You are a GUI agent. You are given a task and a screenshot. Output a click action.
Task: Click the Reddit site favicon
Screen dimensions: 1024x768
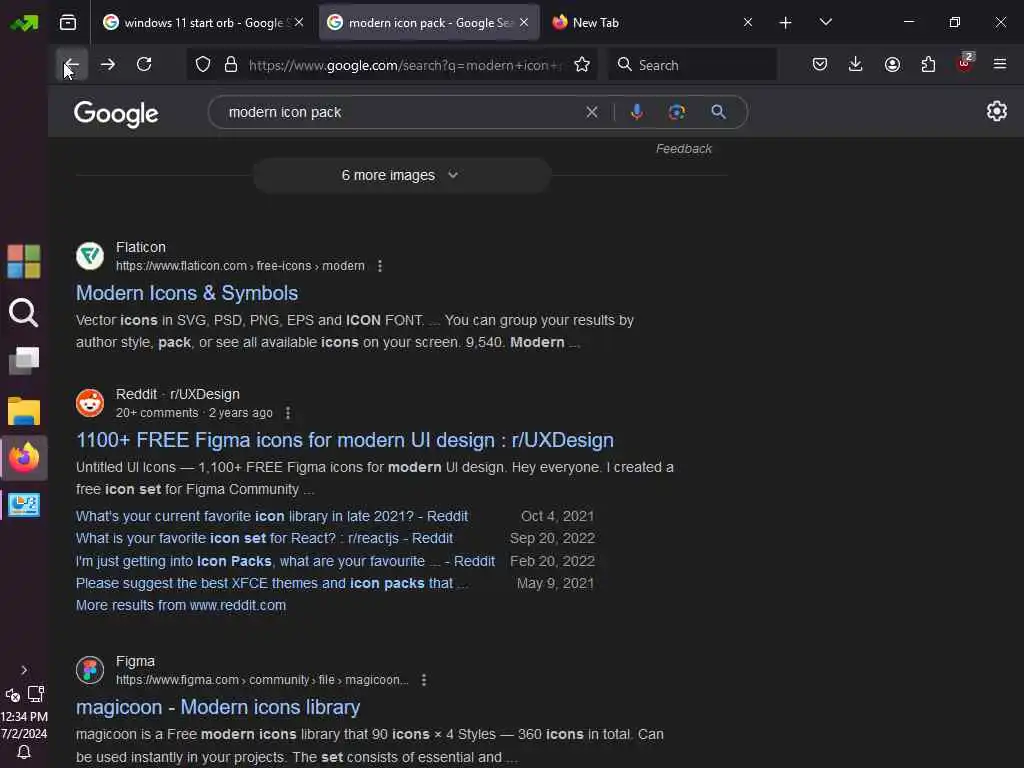pos(89,403)
